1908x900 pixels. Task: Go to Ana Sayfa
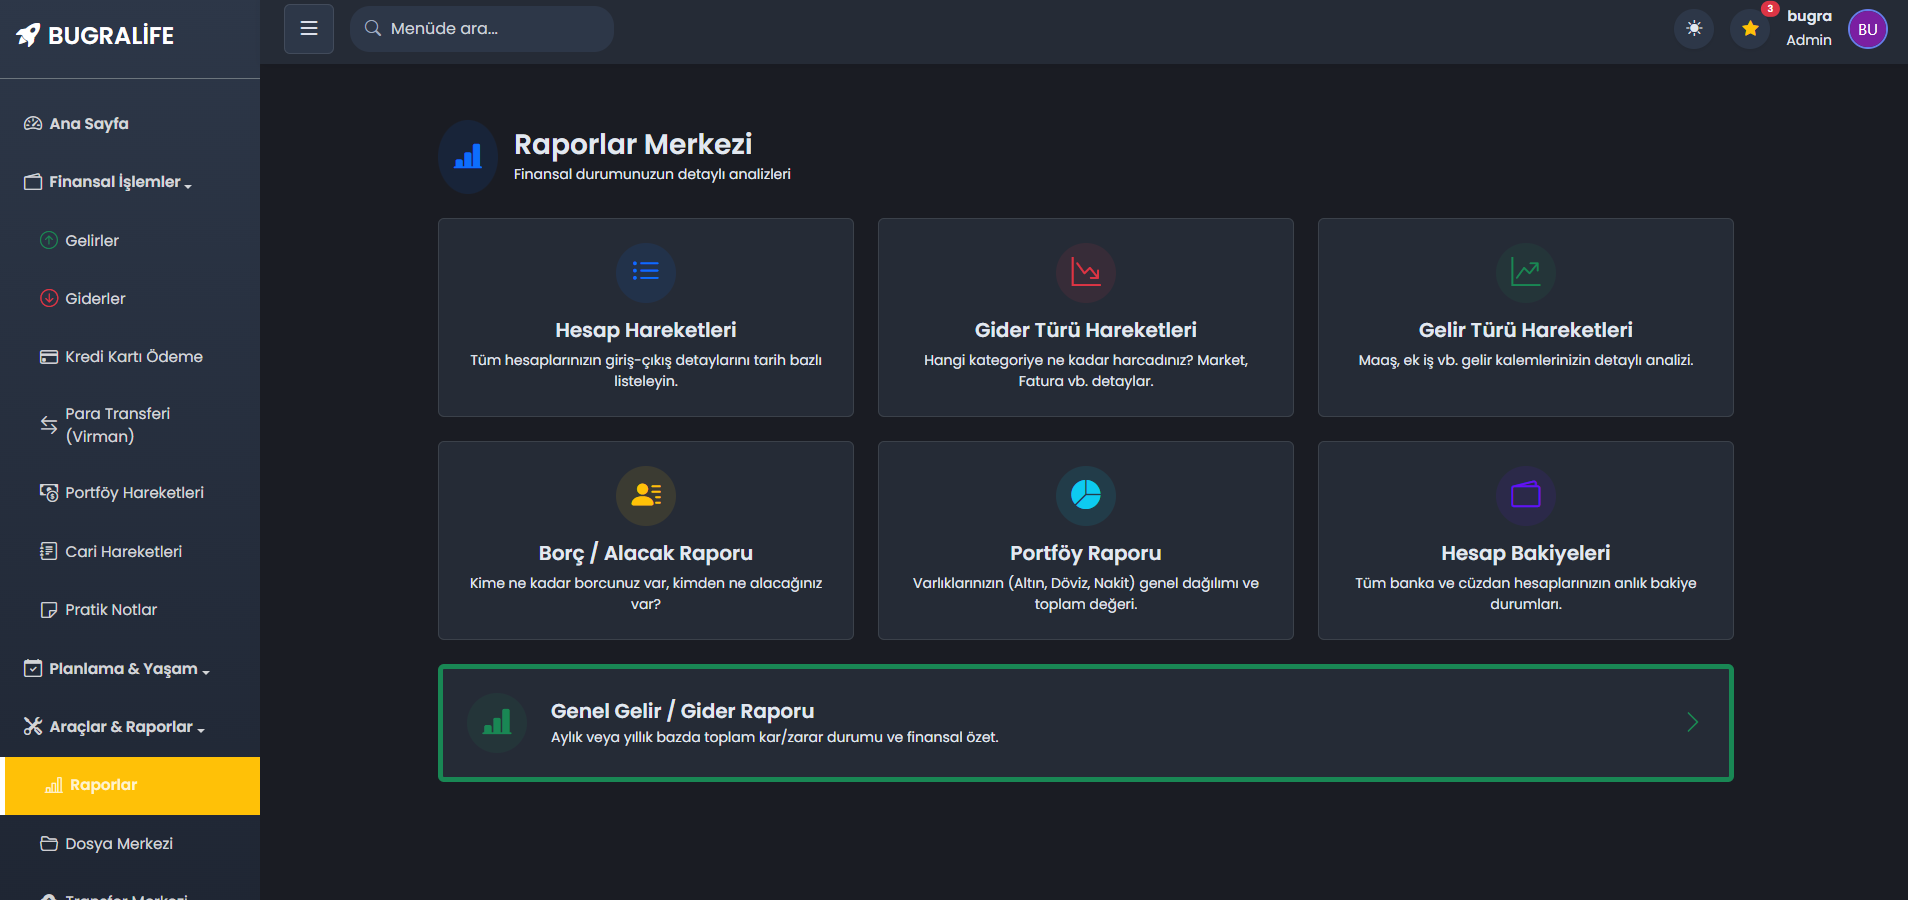coord(89,124)
